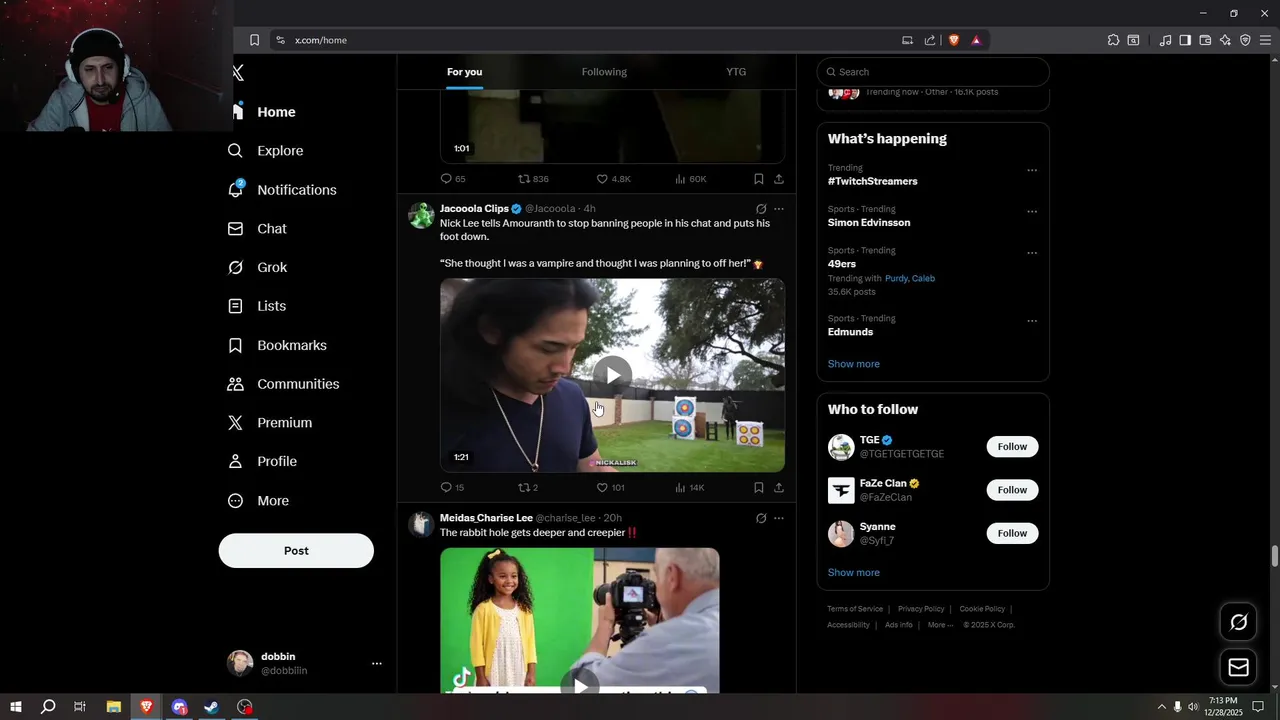The width and height of the screenshot is (1280, 720).
Task: Share the Jacooola Clips post
Action: click(x=779, y=488)
